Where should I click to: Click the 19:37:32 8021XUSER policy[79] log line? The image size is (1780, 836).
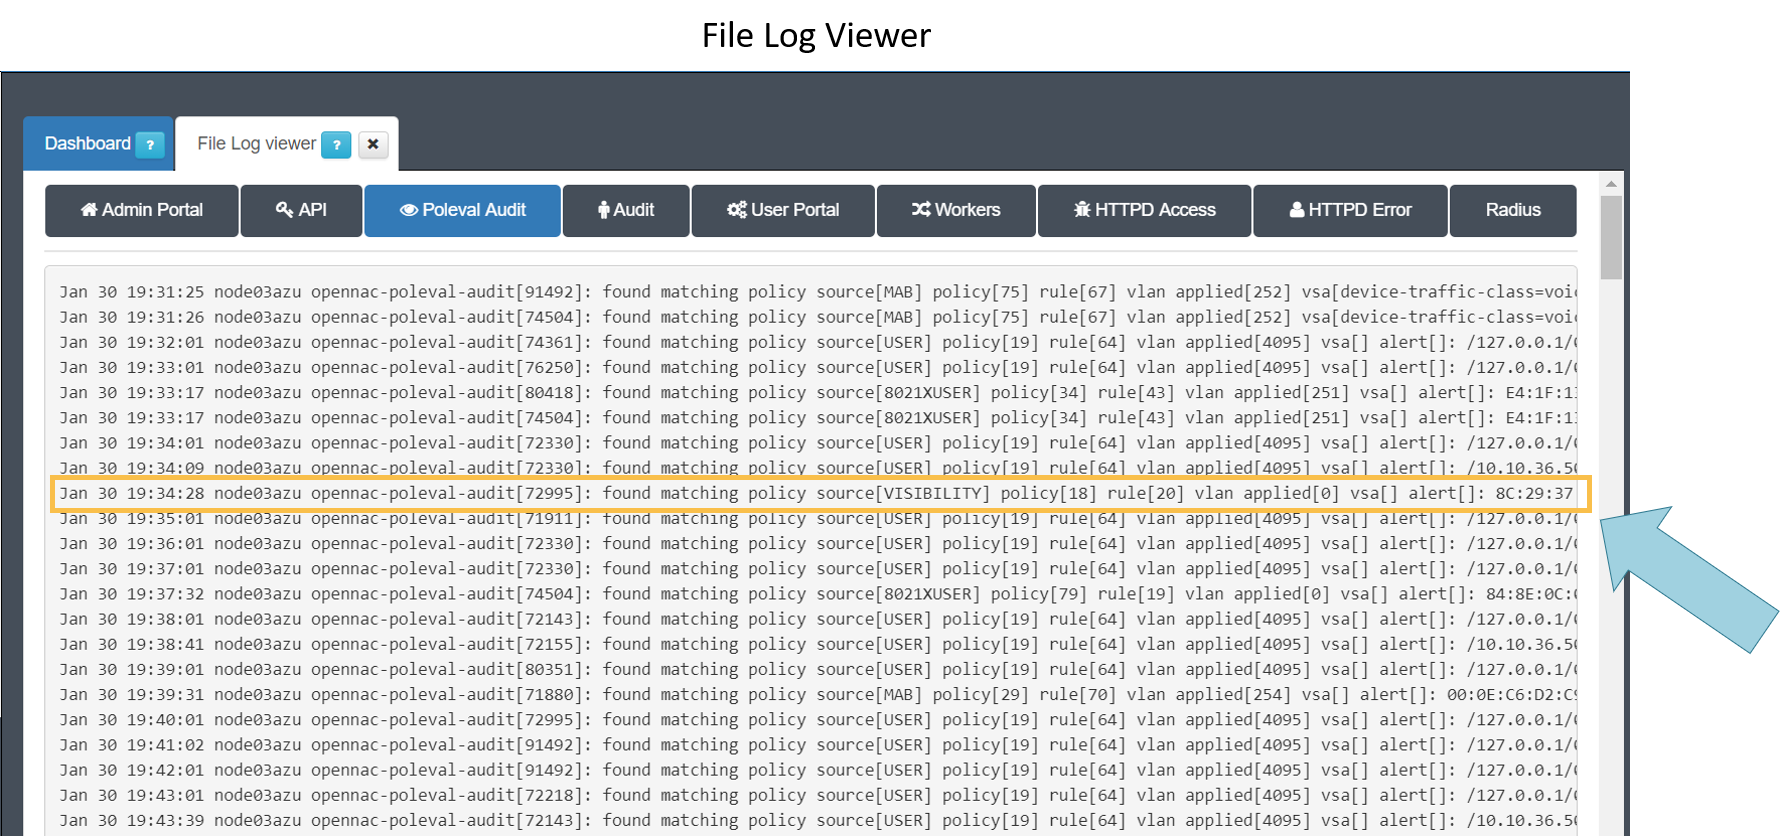click(x=815, y=594)
